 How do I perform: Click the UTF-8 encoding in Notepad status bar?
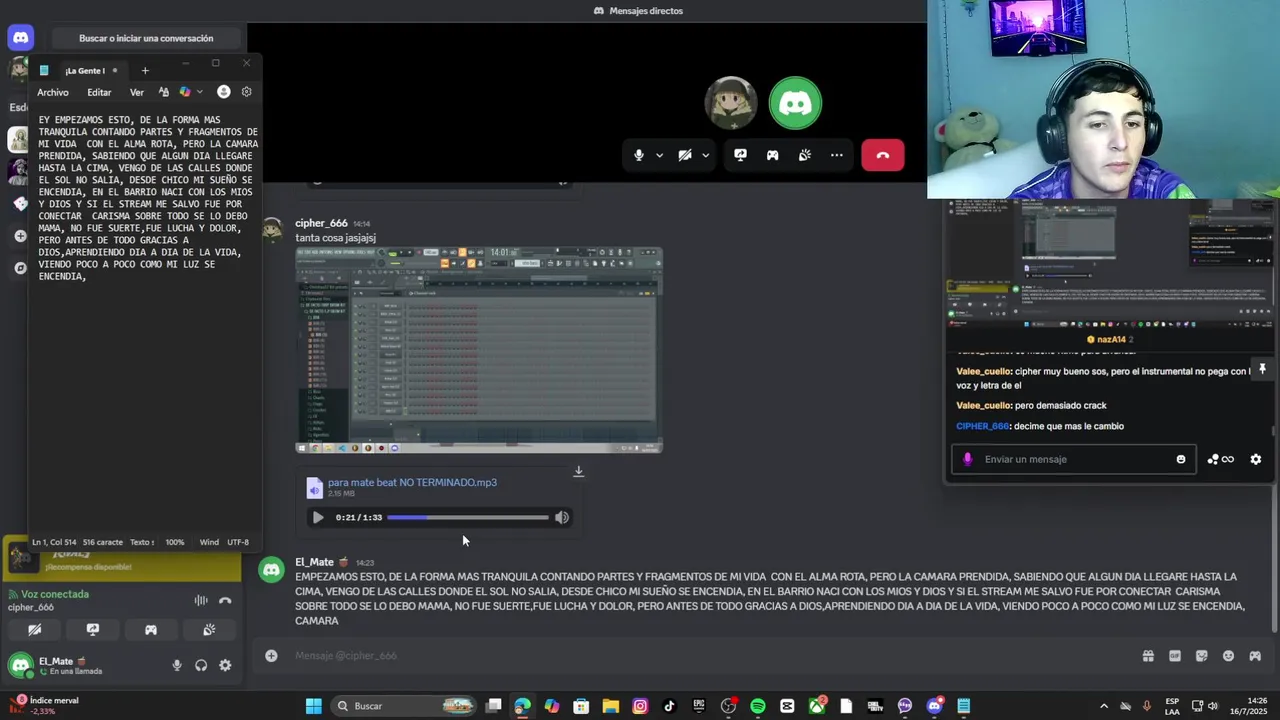click(238, 542)
